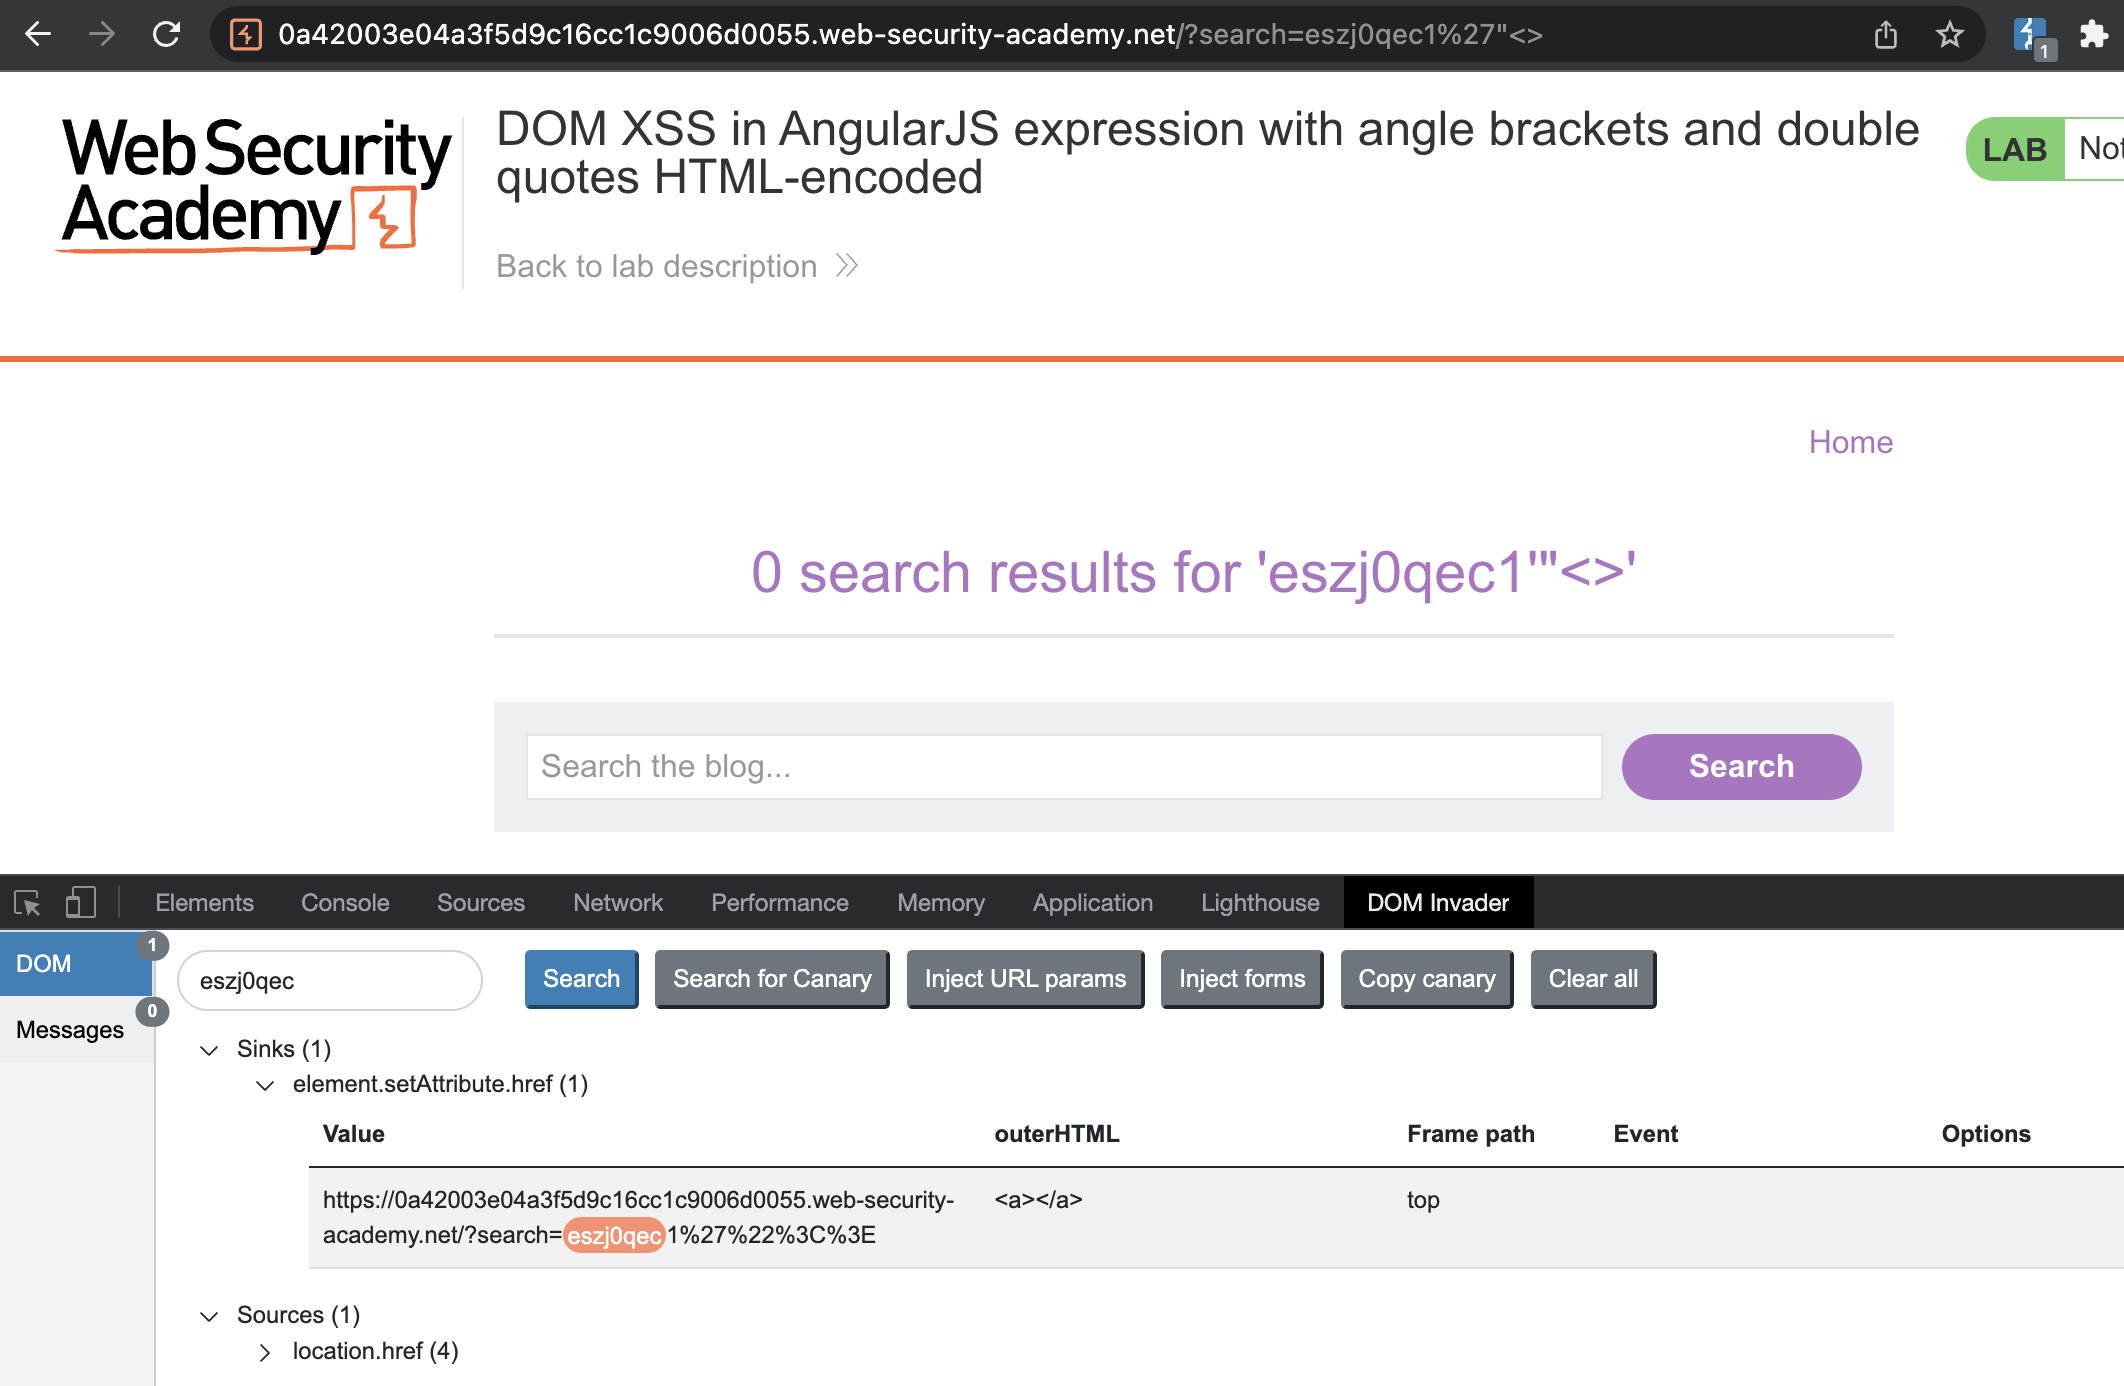Expand the location.href source entry

click(265, 1352)
